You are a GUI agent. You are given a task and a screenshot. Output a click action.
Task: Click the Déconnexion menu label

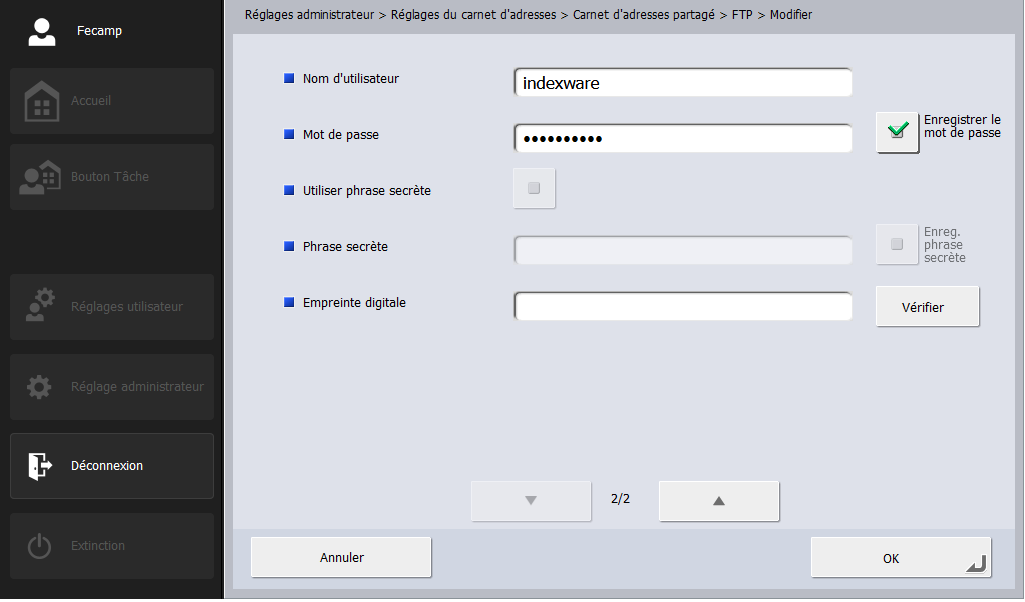tap(107, 466)
